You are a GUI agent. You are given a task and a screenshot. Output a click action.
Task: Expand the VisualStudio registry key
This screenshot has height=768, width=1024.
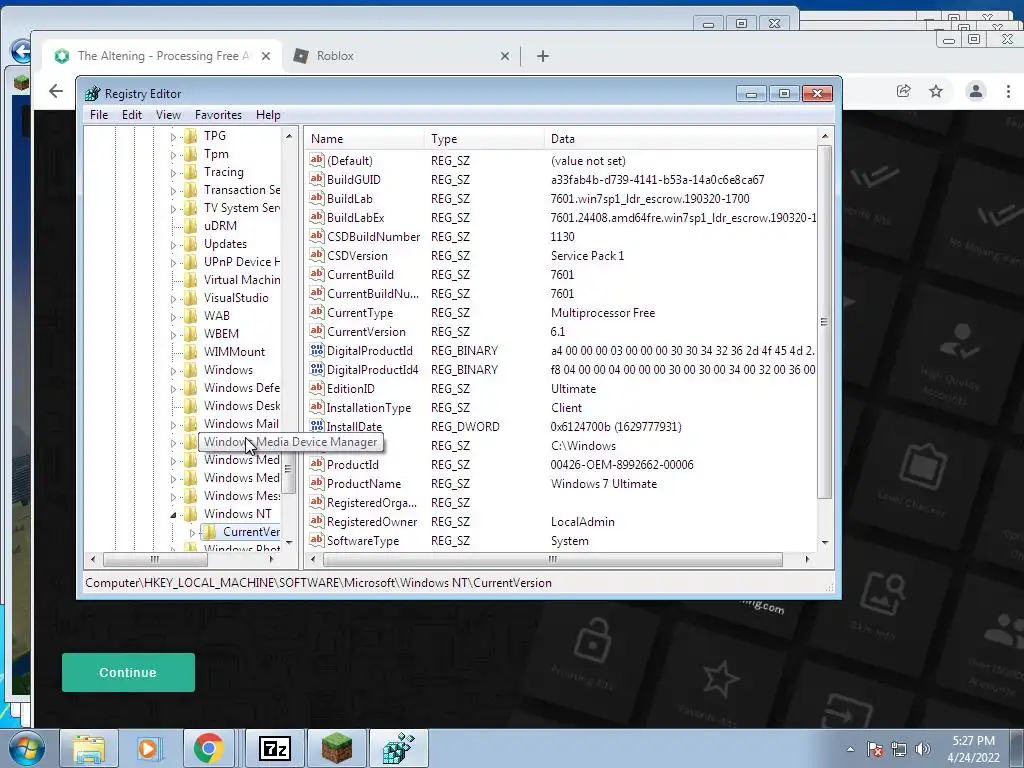click(173, 298)
